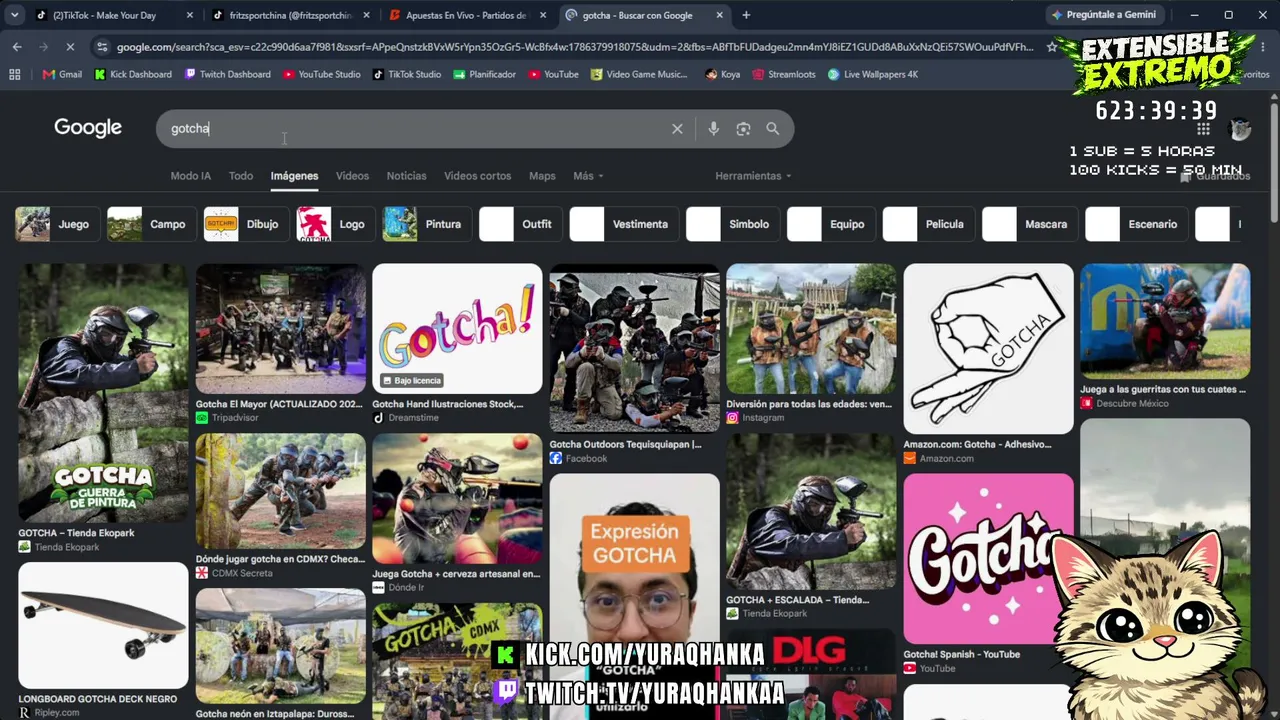
Task: Open the YouTube Studio bookmark
Action: coord(321,74)
